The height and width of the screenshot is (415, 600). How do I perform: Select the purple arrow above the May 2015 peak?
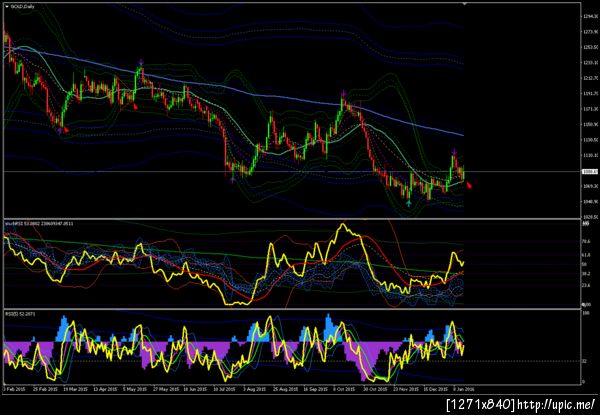point(142,61)
